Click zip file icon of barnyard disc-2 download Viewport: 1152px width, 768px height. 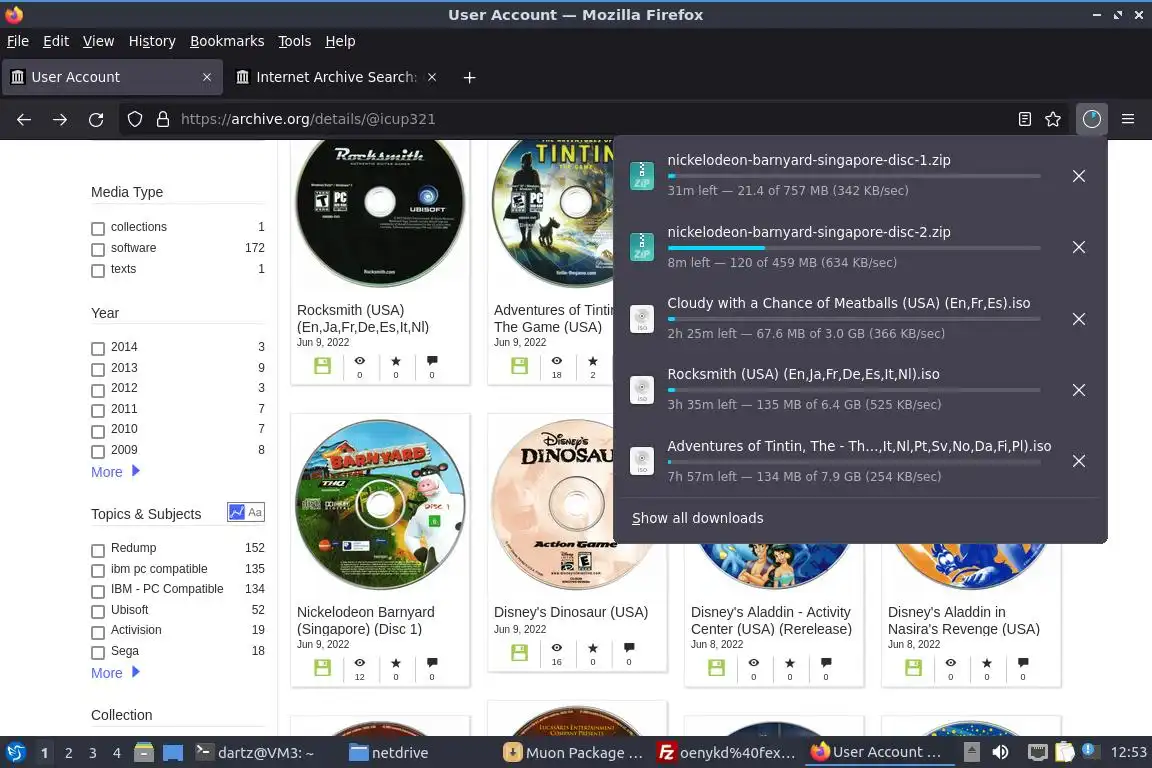[642, 247]
